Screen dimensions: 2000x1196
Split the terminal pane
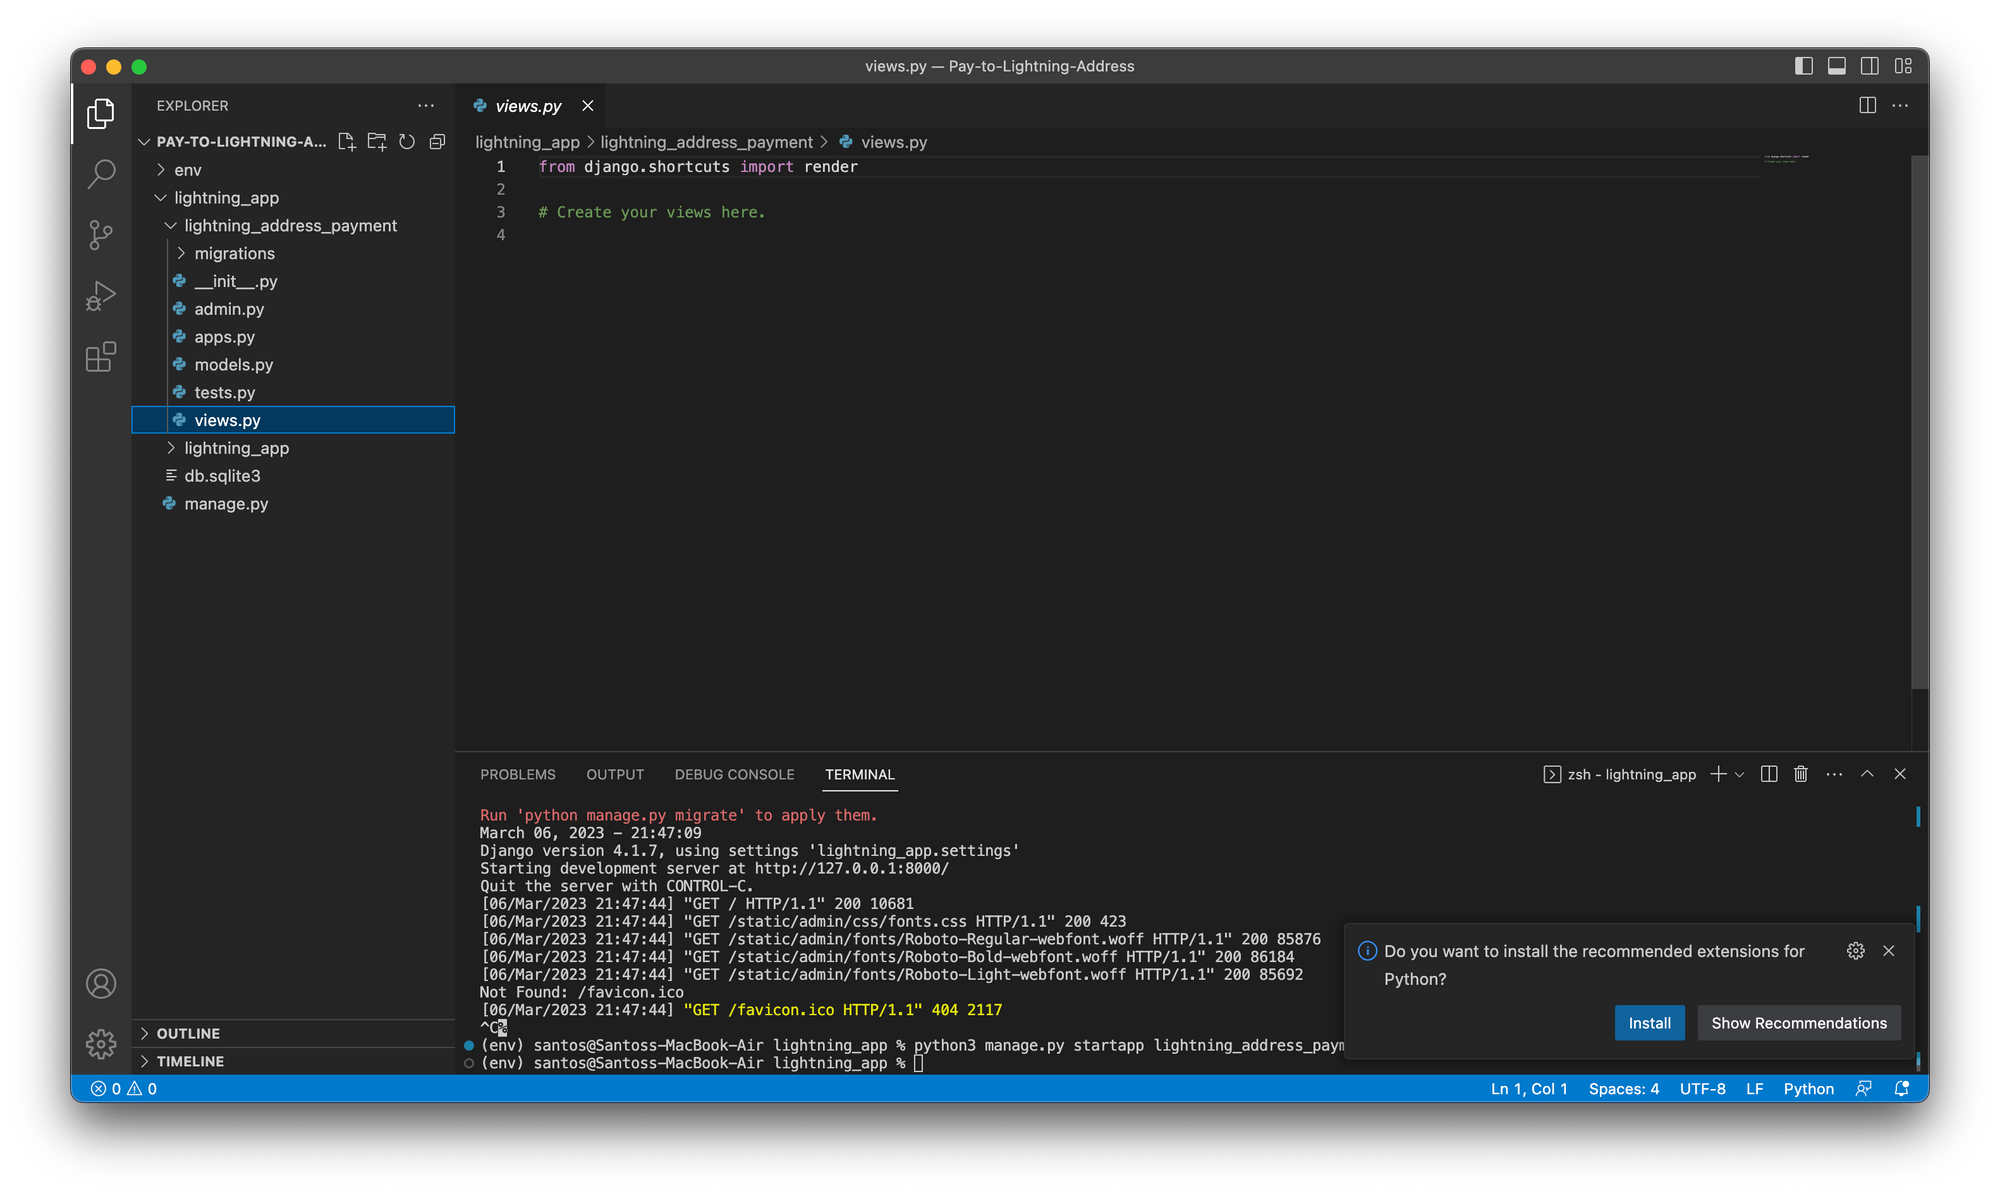(x=1769, y=774)
